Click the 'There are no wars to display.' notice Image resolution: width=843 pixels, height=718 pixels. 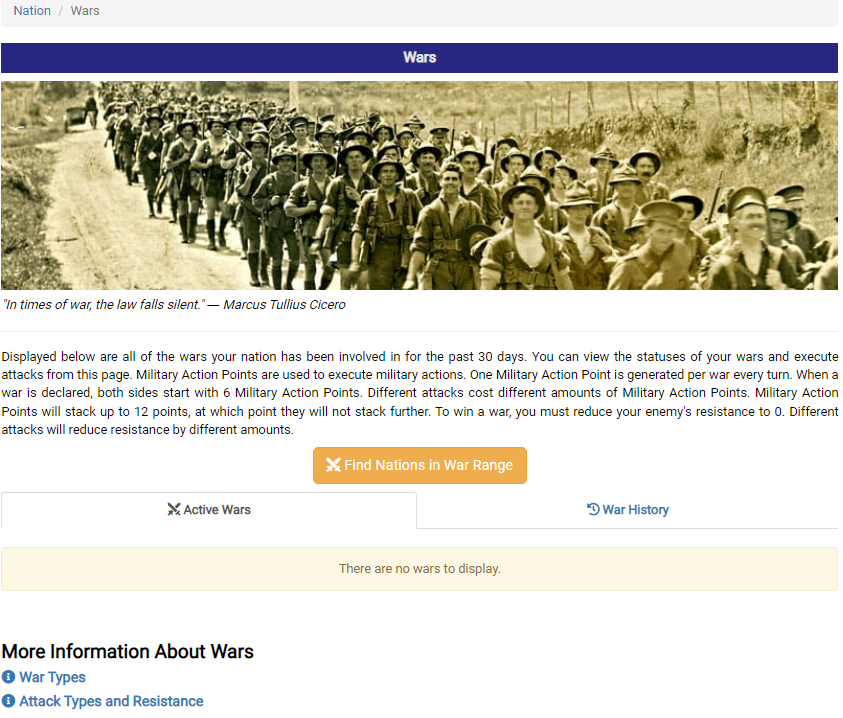click(419, 569)
